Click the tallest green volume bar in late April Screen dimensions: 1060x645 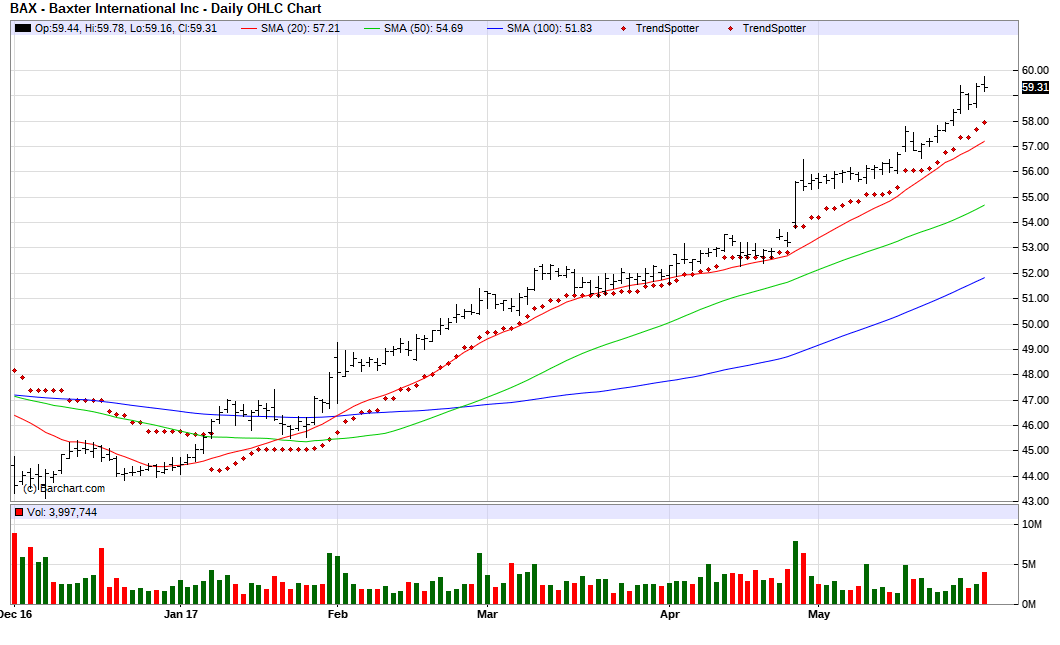pyautogui.click(x=796, y=573)
